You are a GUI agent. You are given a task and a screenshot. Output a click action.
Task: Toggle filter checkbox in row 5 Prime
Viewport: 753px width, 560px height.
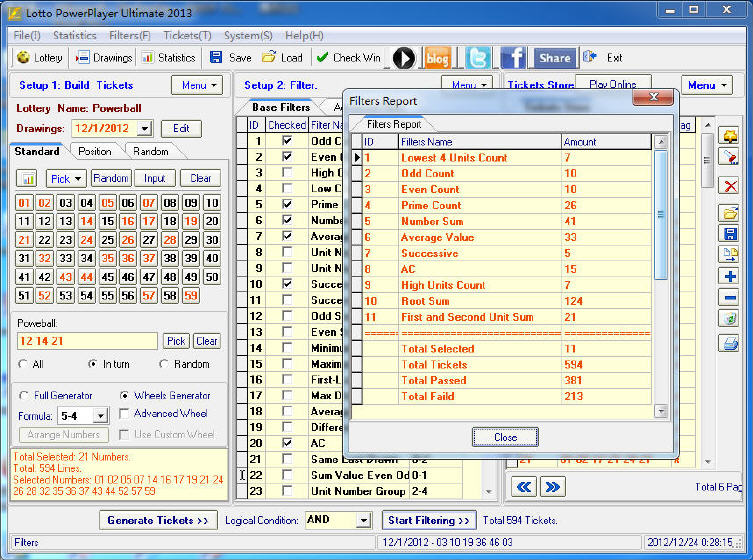click(287, 204)
